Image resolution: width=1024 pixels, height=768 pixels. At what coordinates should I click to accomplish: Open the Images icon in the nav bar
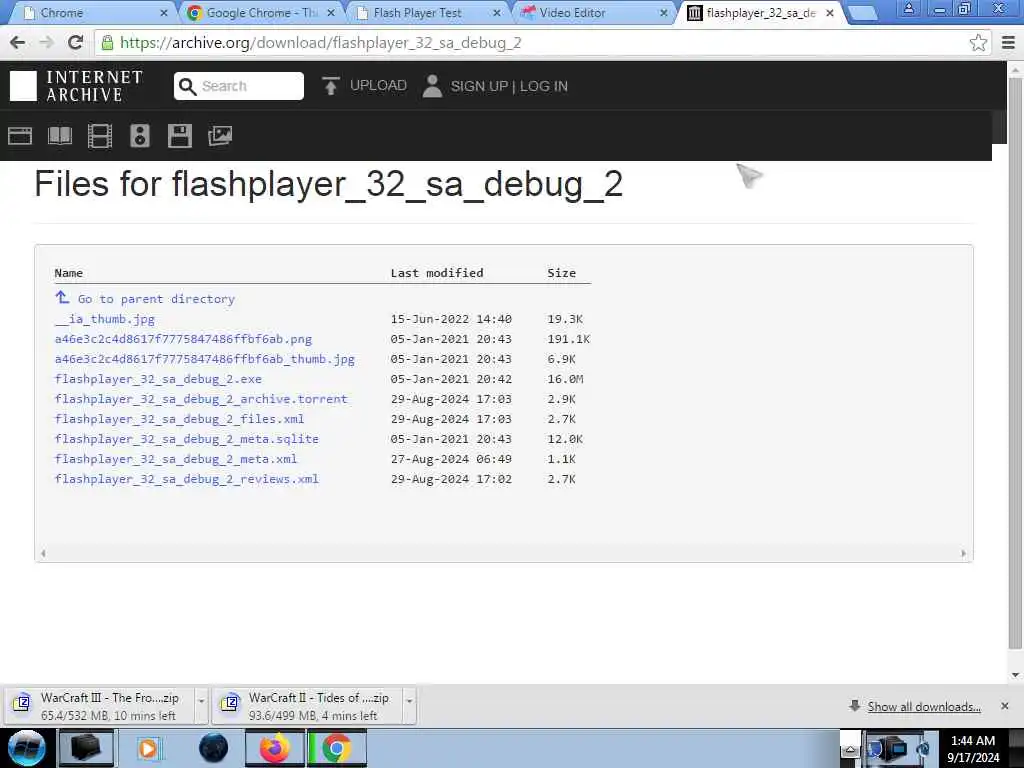(x=220, y=136)
